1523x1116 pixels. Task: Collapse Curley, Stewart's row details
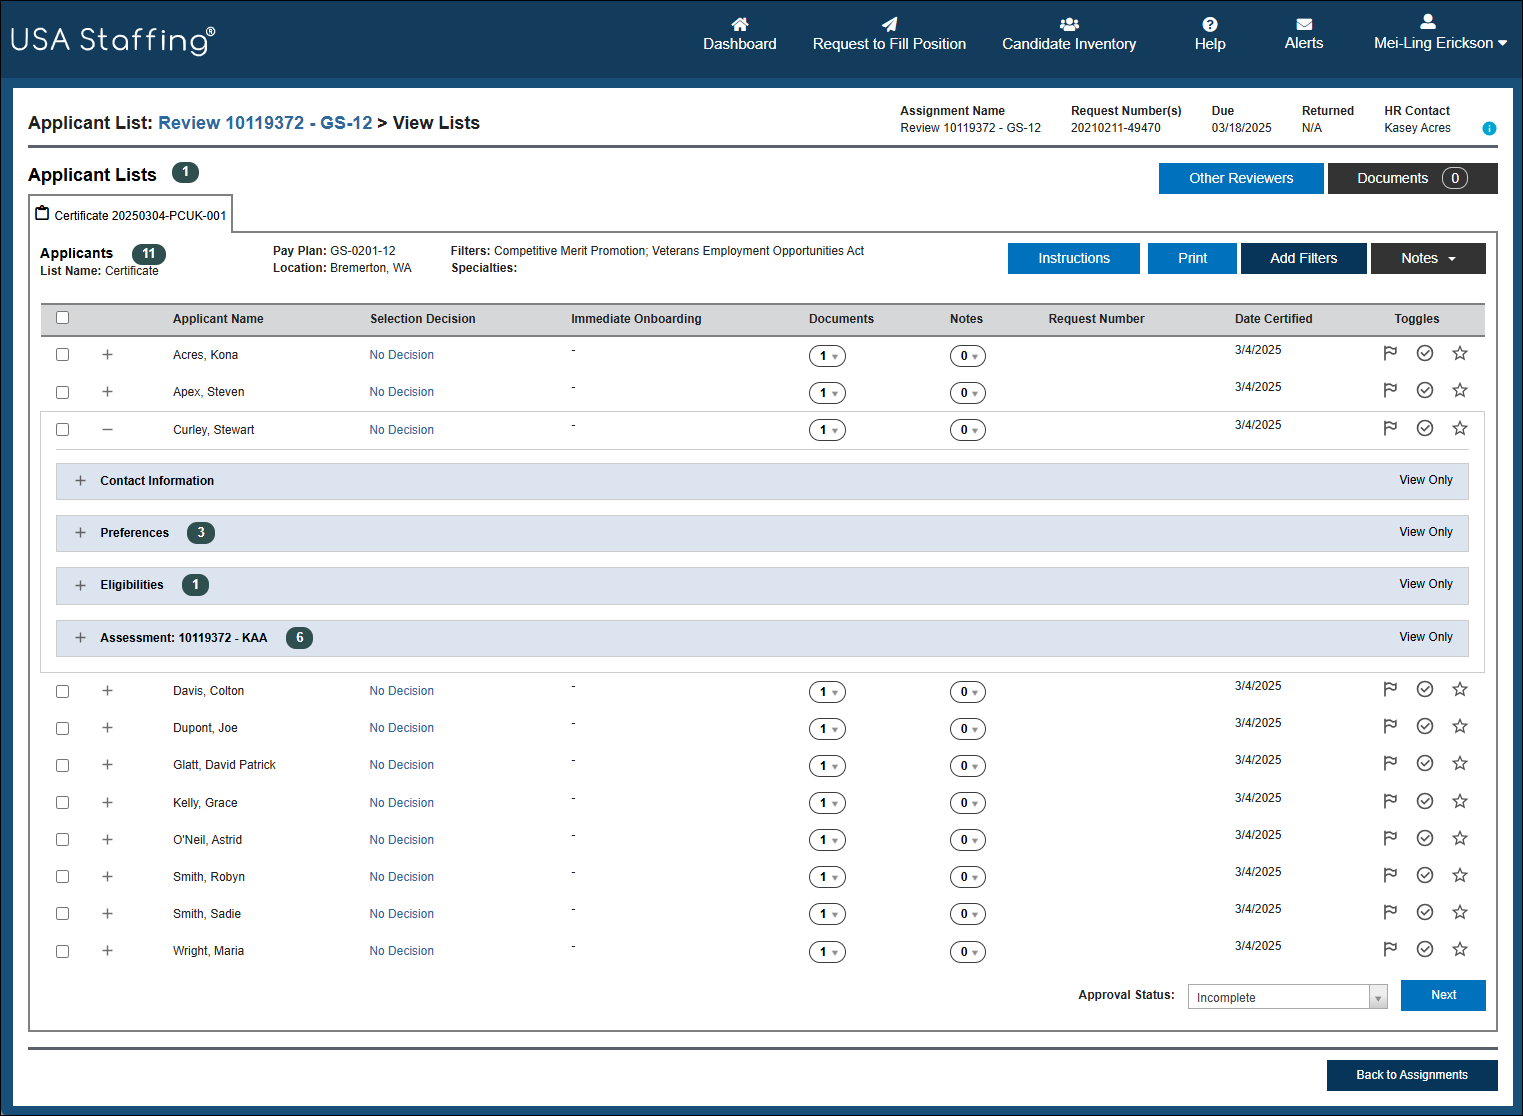pyautogui.click(x=107, y=430)
